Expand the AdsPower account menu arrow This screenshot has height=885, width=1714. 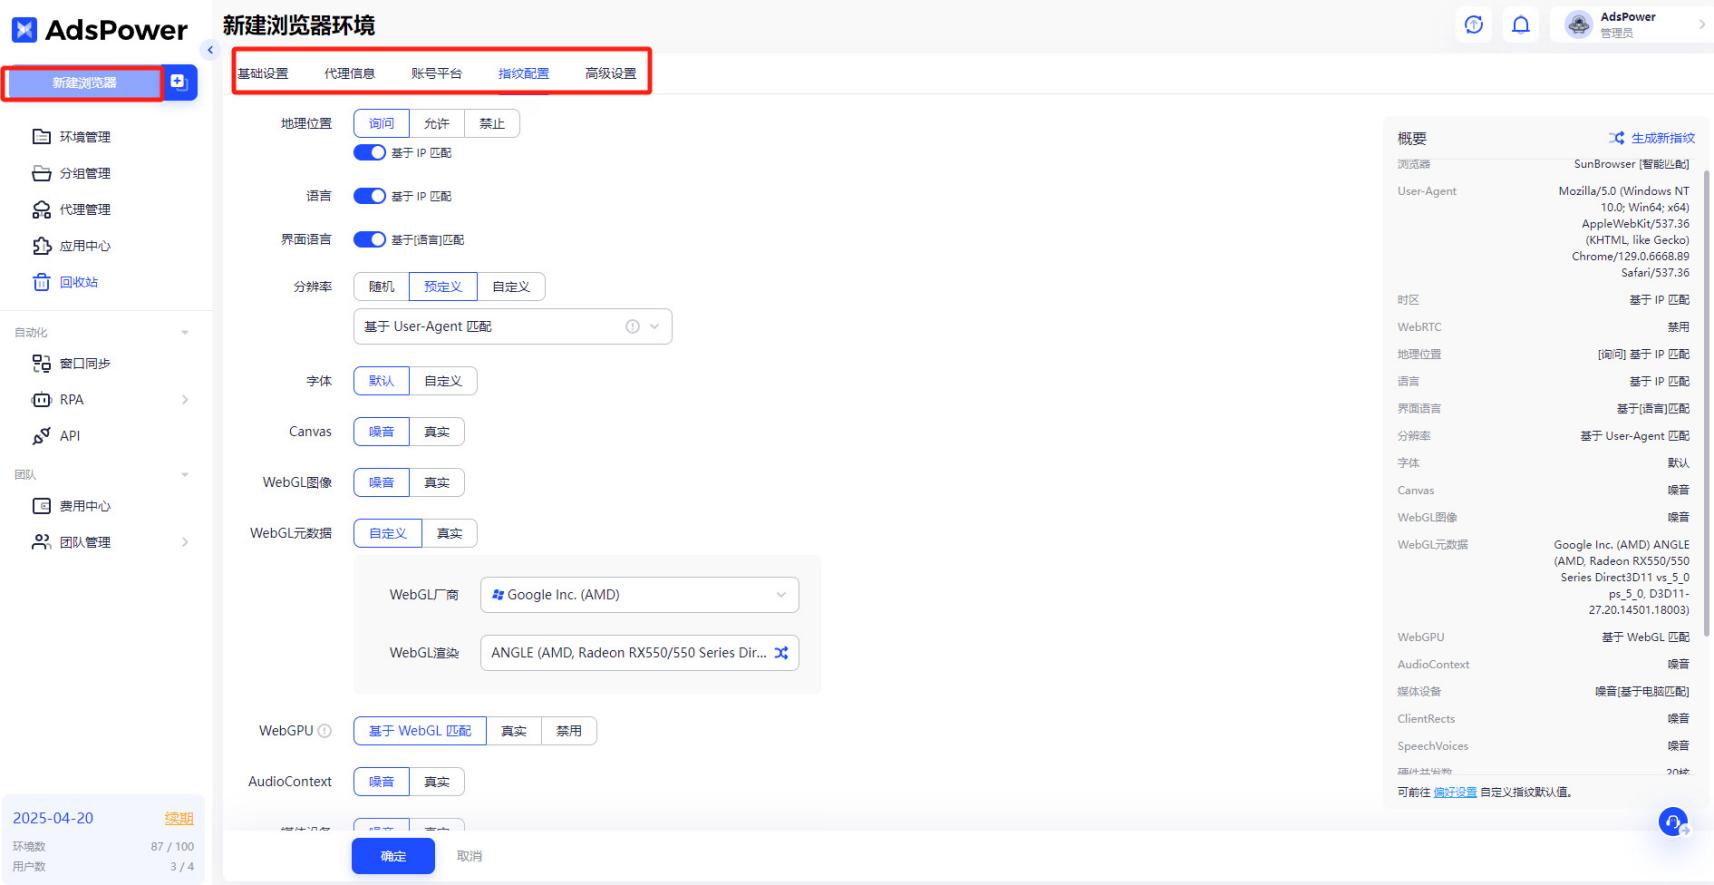(1702, 25)
